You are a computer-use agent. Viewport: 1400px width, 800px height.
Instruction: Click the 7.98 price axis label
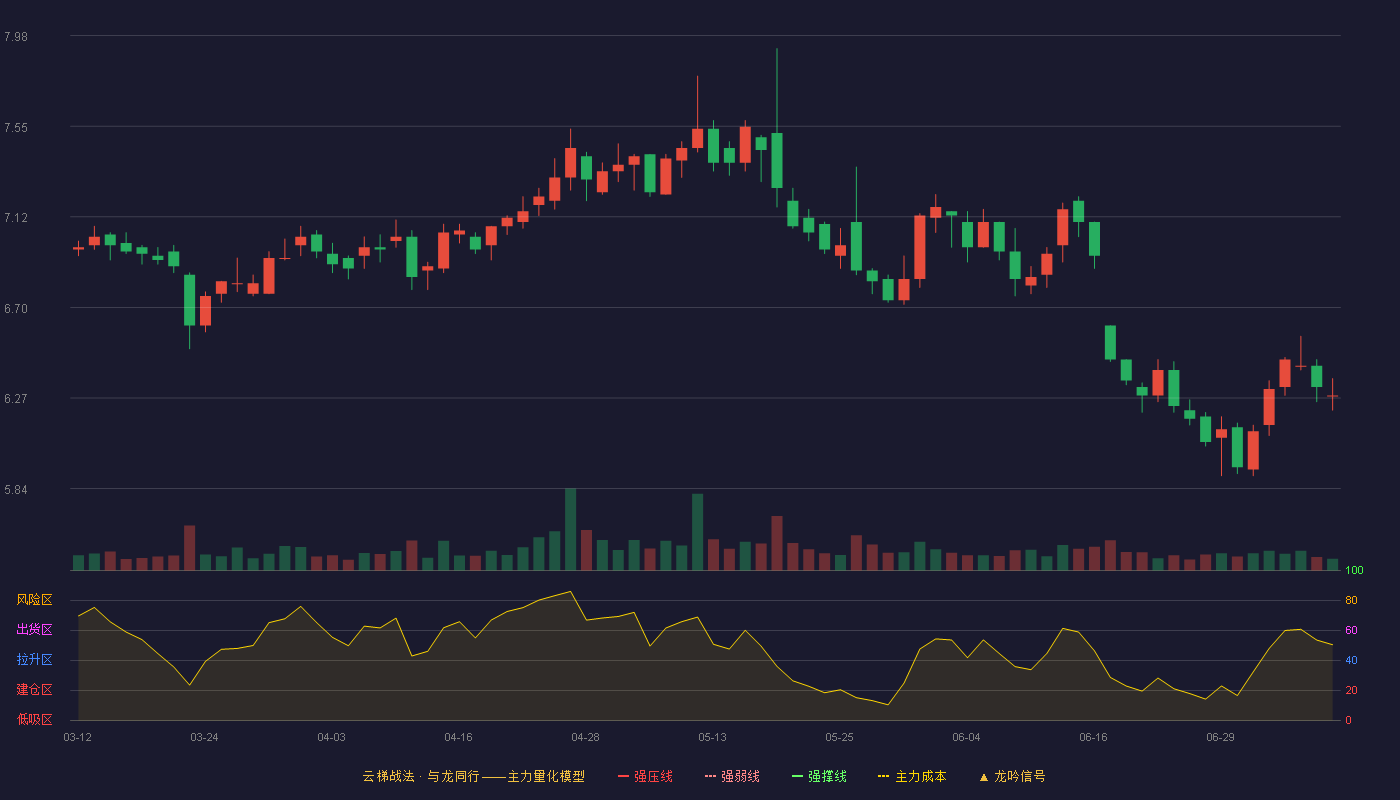16,37
